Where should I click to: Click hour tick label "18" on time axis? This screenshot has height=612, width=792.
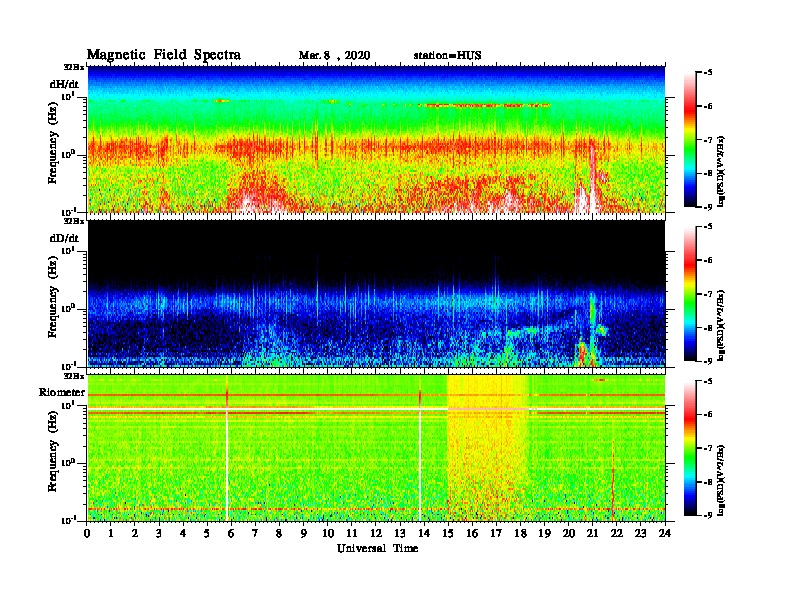[520, 533]
